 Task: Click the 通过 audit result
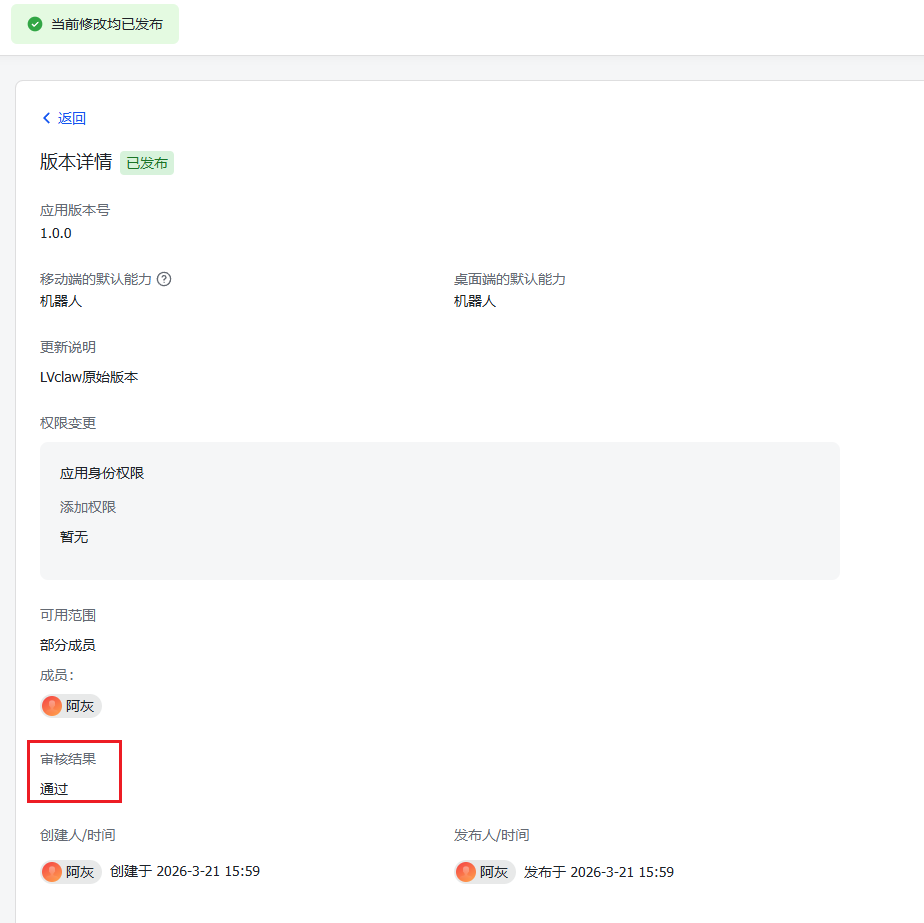54,789
